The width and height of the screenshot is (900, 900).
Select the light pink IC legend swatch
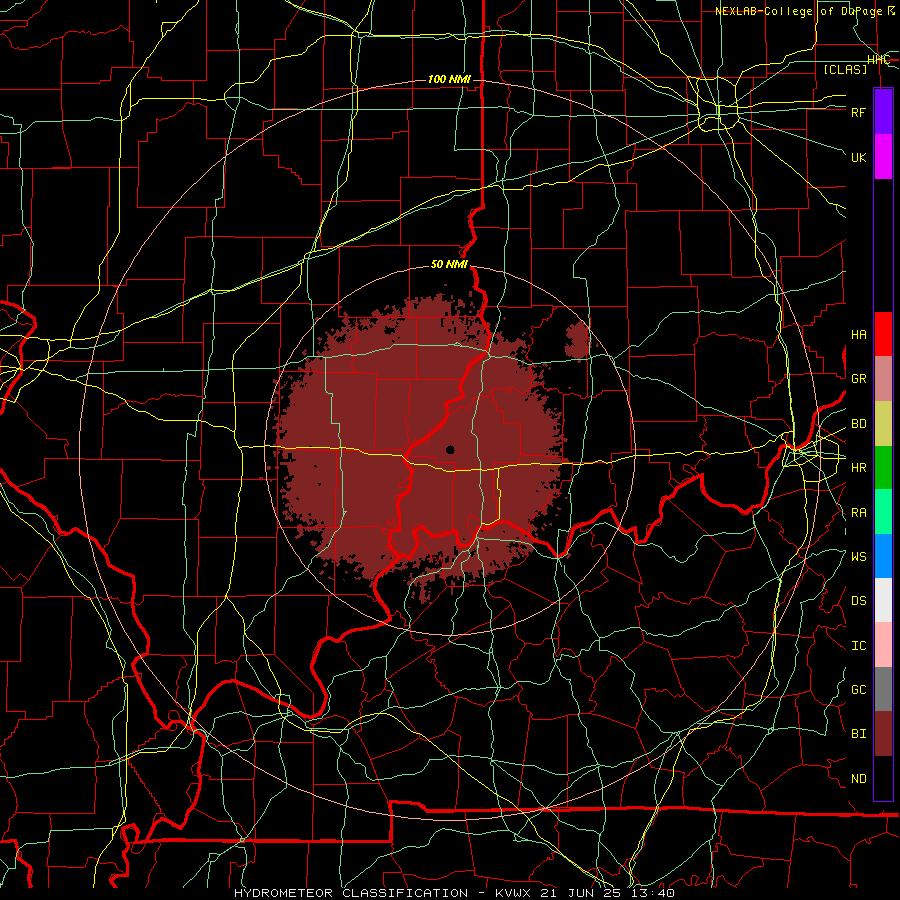(883, 645)
